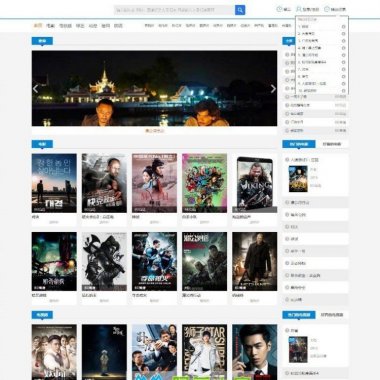The image size is (380, 380).
Task: Remove entry numbered 2 in history dropdown
Action: coord(343,34)
